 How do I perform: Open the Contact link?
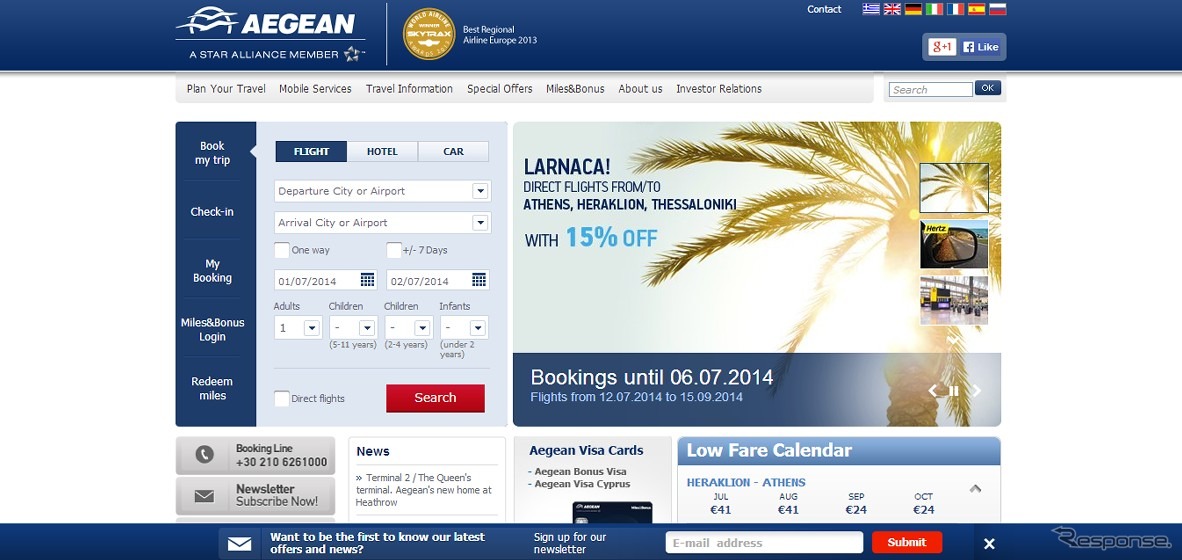pyautogui.click(x=824, y=9)
